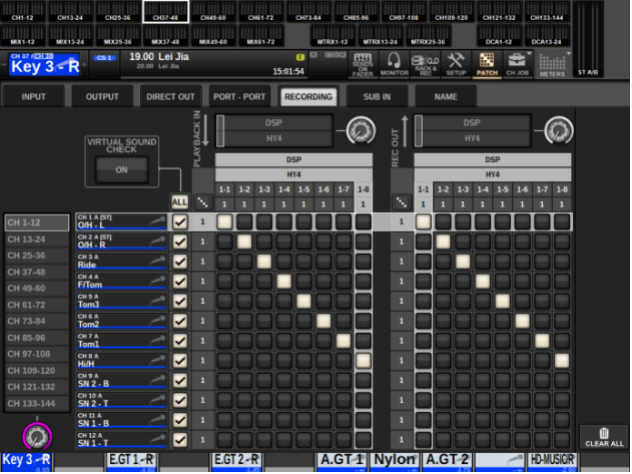Open the RACK & REC icon
The height and width of the screenshot is (474, 632).
(x=425, y=65)
